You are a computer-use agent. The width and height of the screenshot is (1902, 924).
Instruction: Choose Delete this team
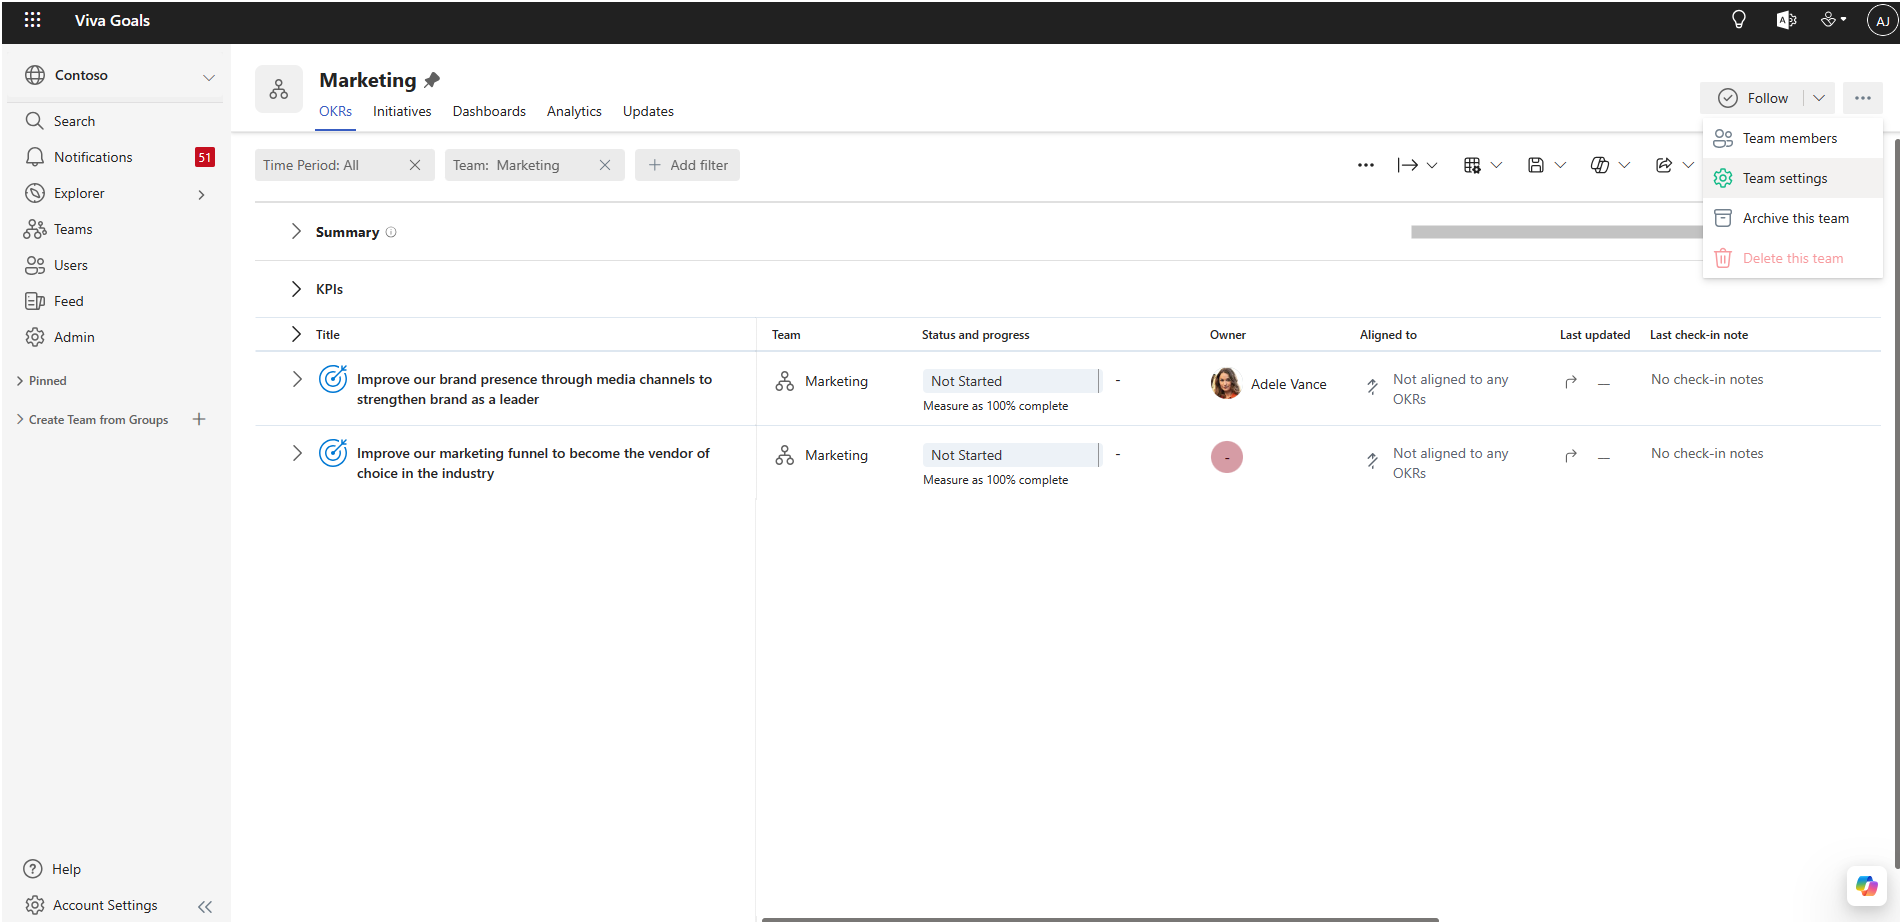coord(1792,258)
